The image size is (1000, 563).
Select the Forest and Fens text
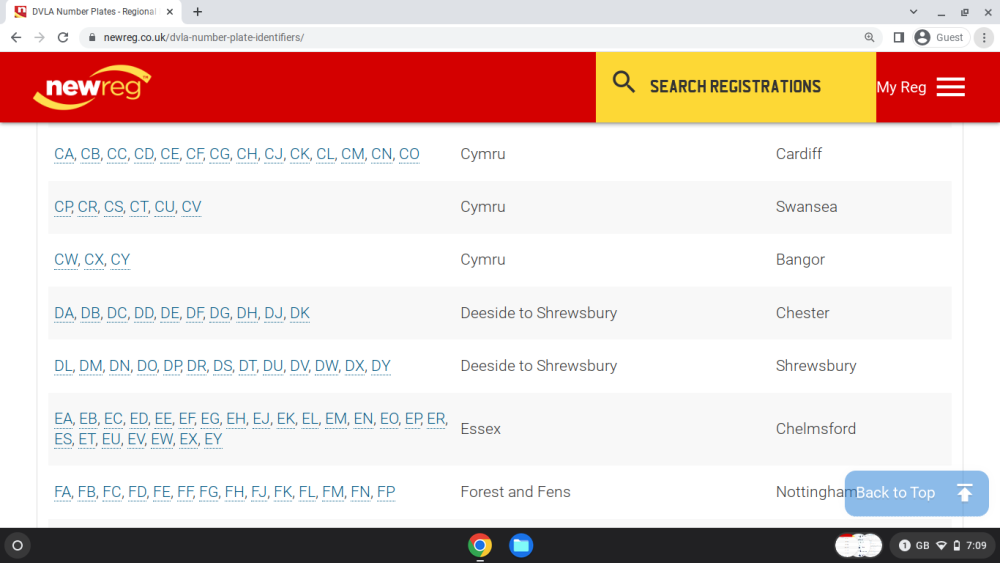pos(515,492)
